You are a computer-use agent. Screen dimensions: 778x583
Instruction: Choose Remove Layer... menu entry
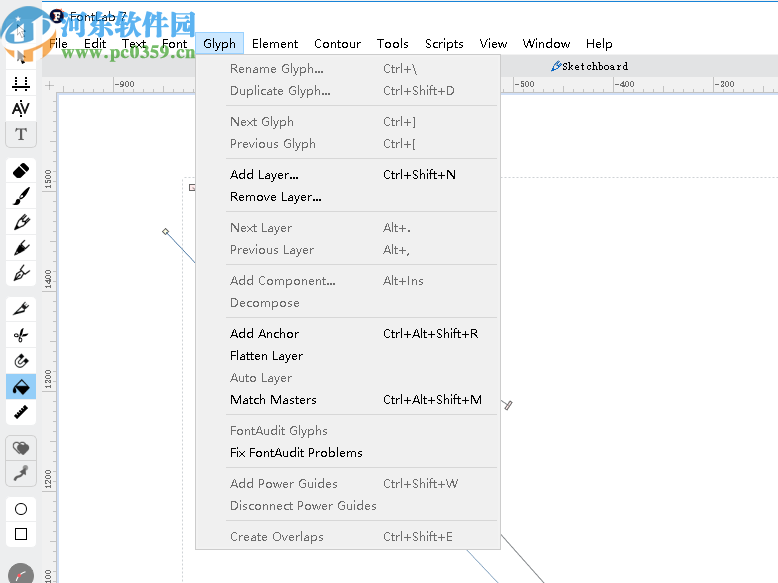[348, 197]
